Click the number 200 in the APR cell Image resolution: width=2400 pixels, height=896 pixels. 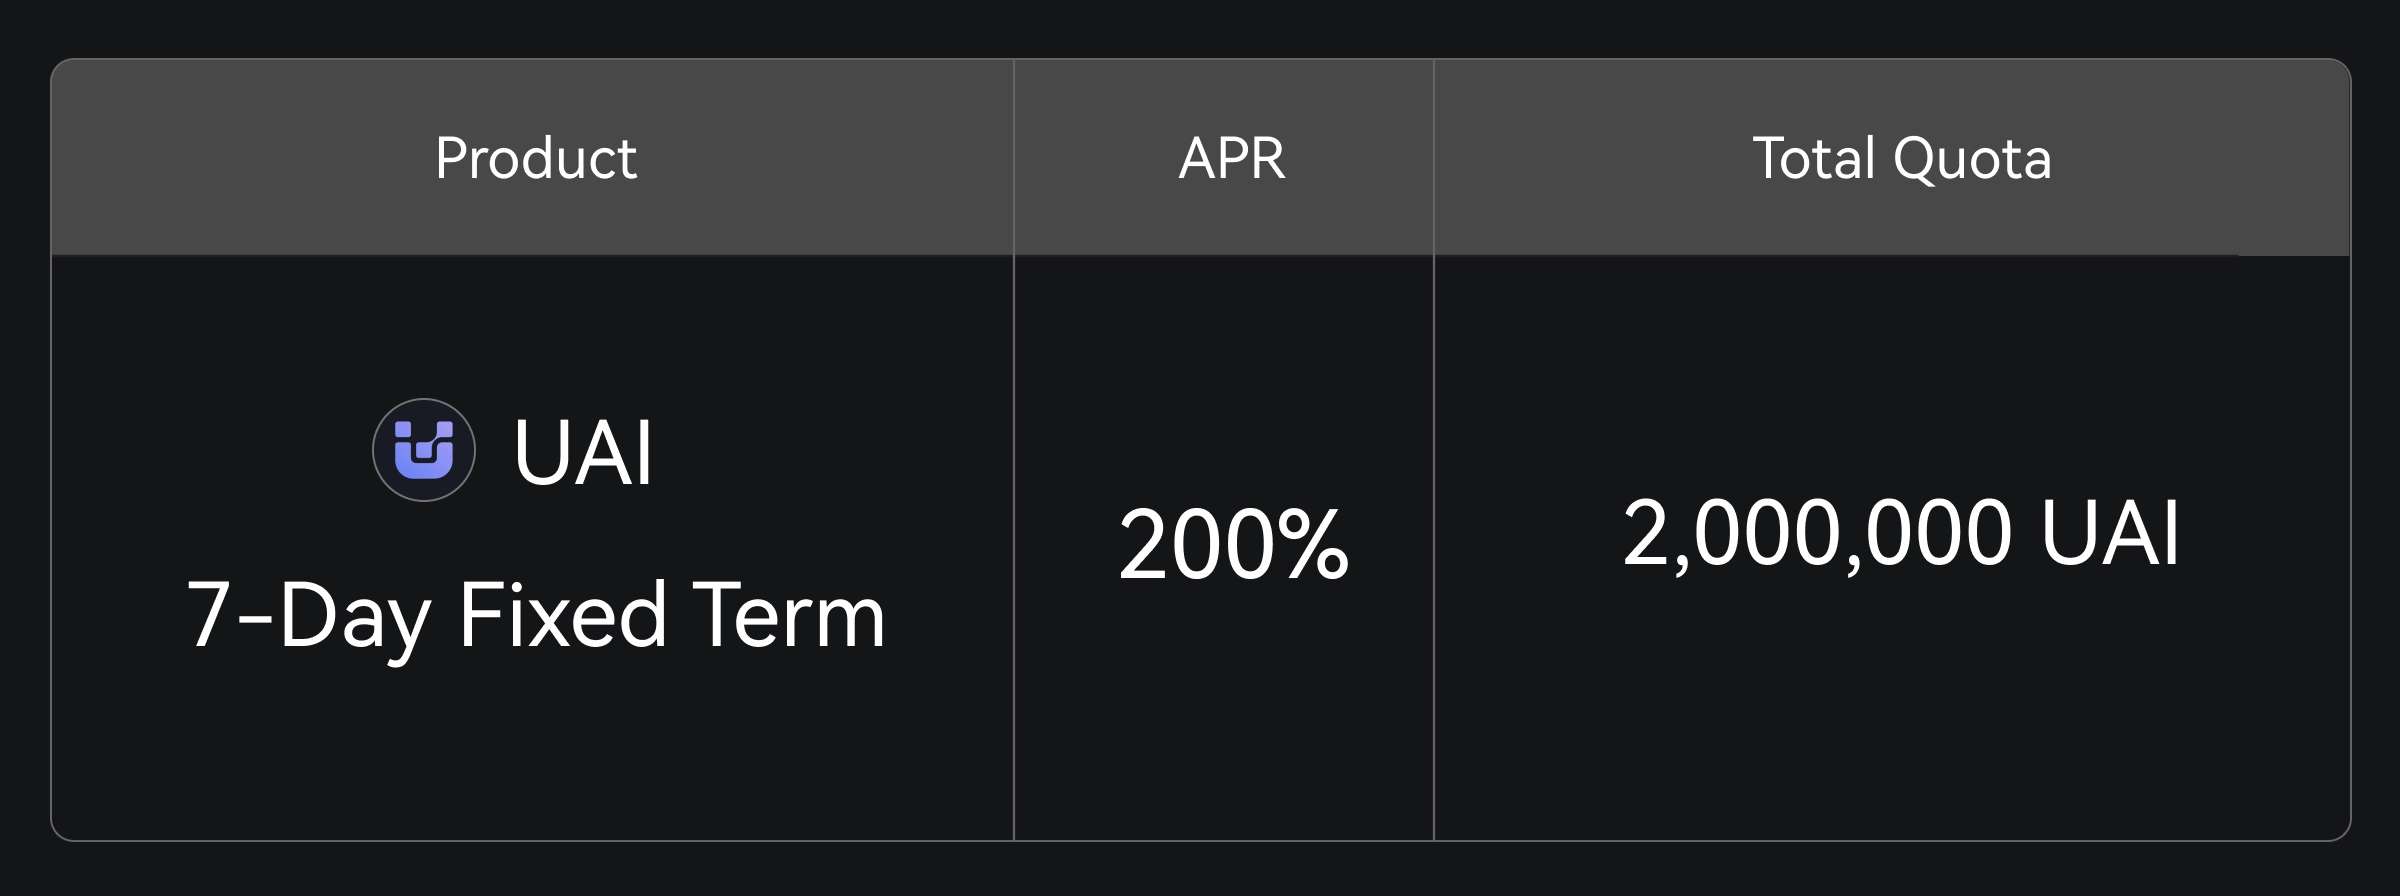click(x=1196, y=545)
